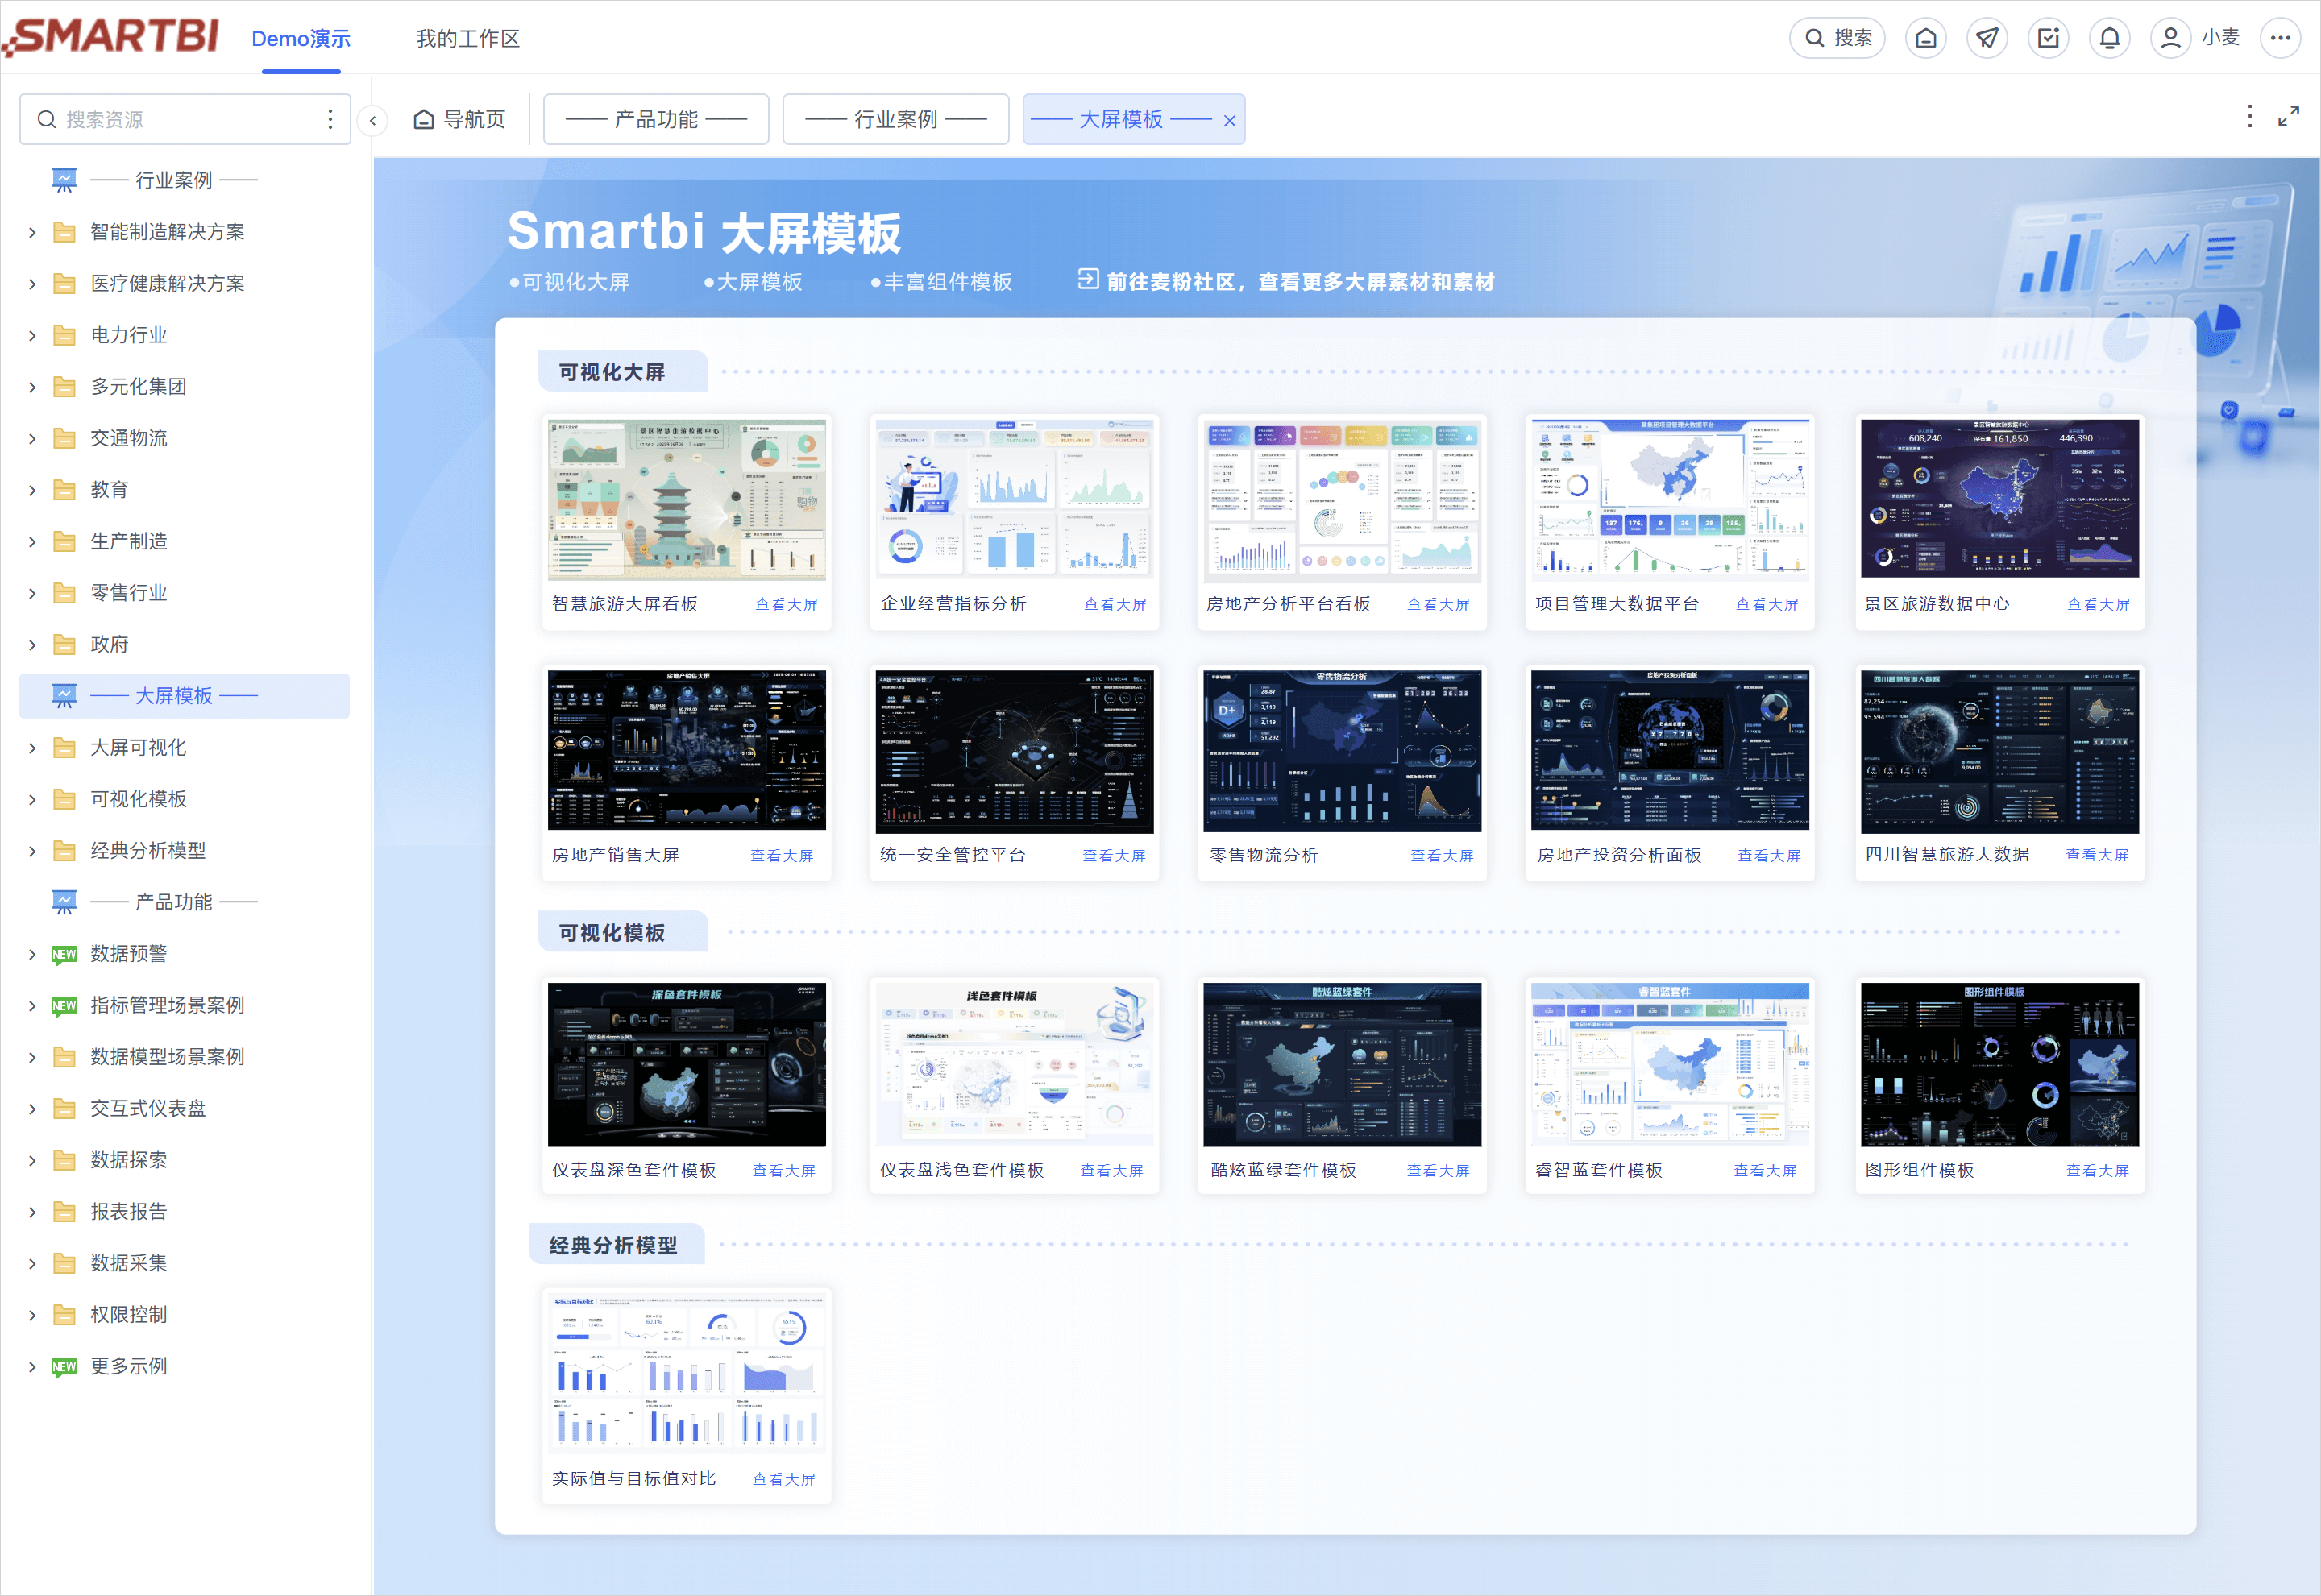
Task: Expand the 数据探索 folder
Action: point(32,1160)
